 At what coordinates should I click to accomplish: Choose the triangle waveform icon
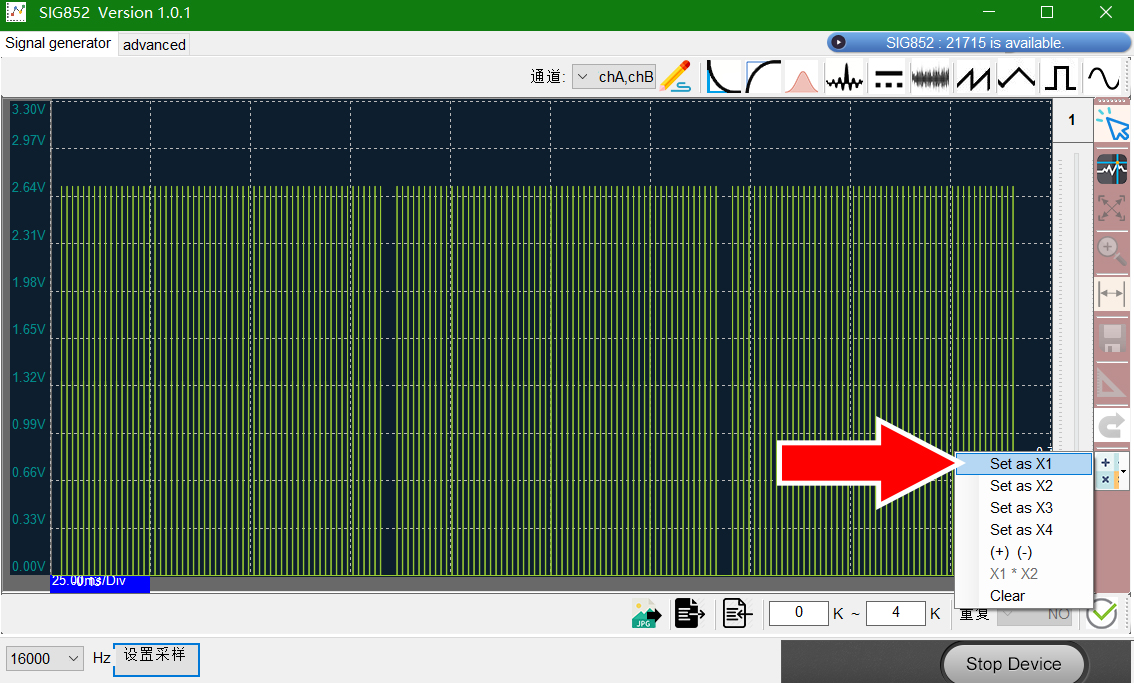pos(1016,77)
